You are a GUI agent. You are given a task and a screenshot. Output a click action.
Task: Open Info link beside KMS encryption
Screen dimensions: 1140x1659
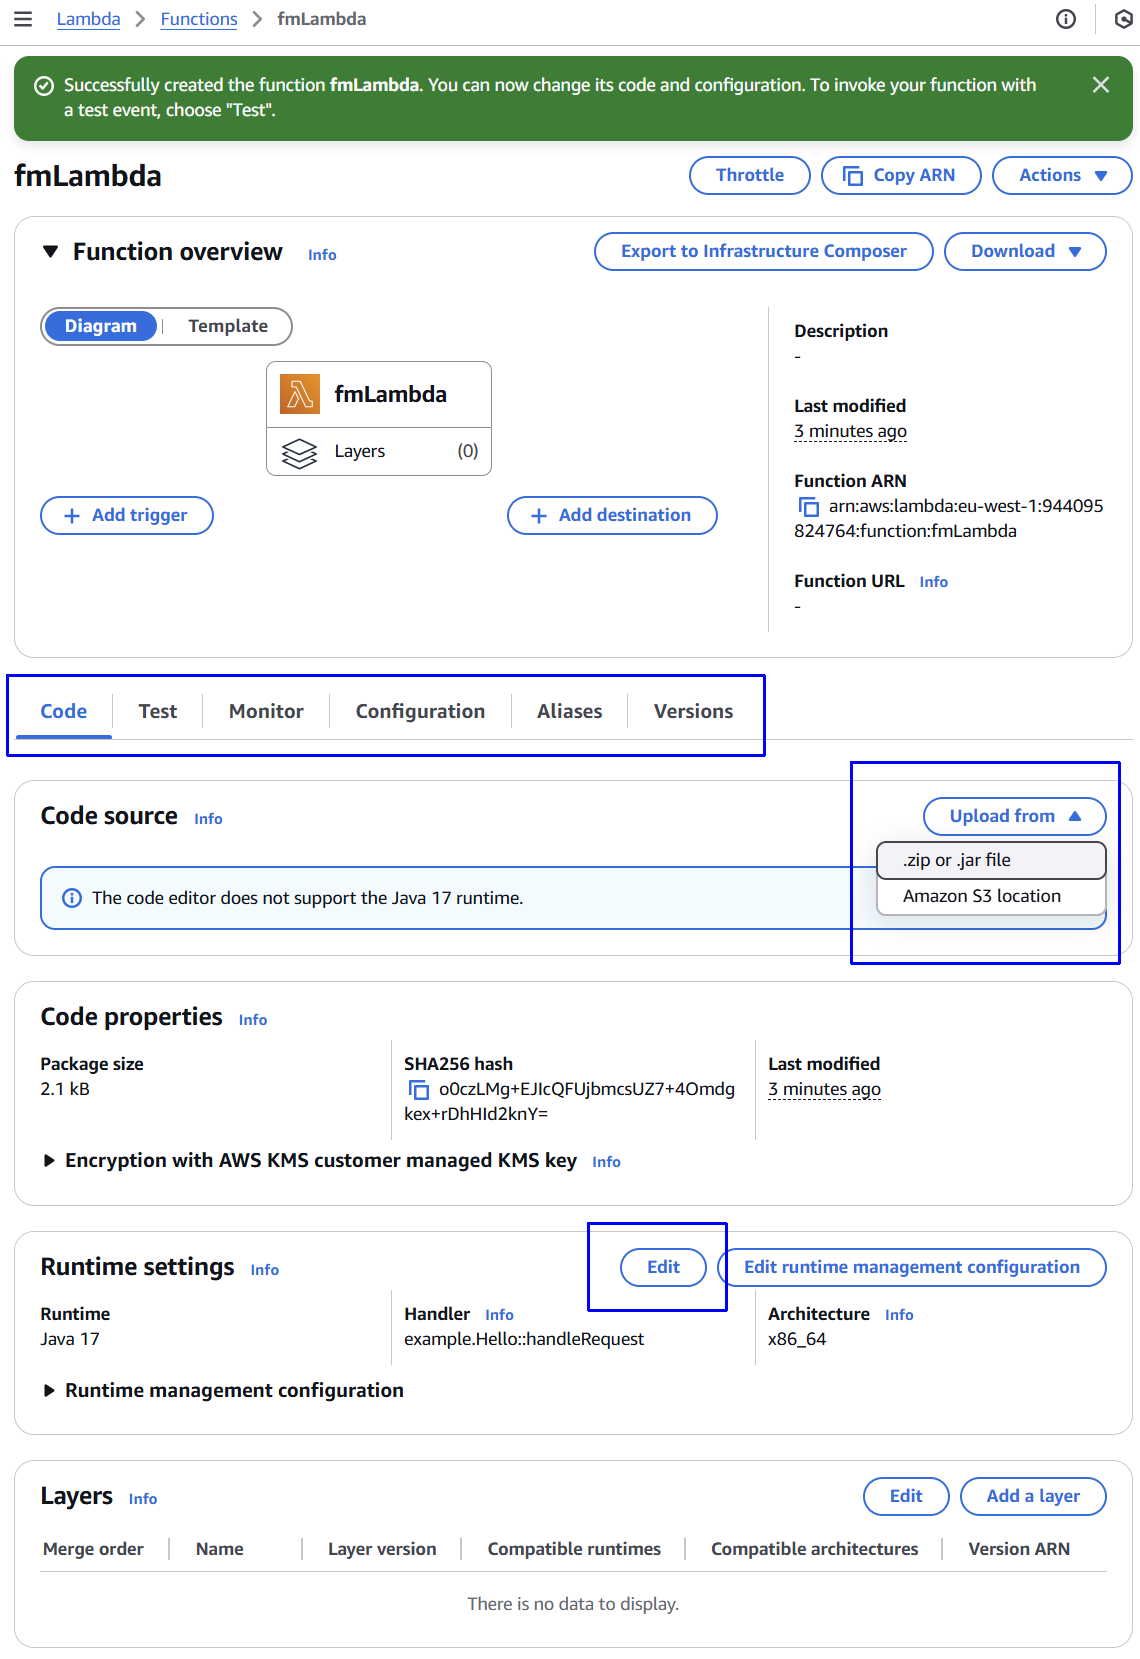tap(606, 1162)
